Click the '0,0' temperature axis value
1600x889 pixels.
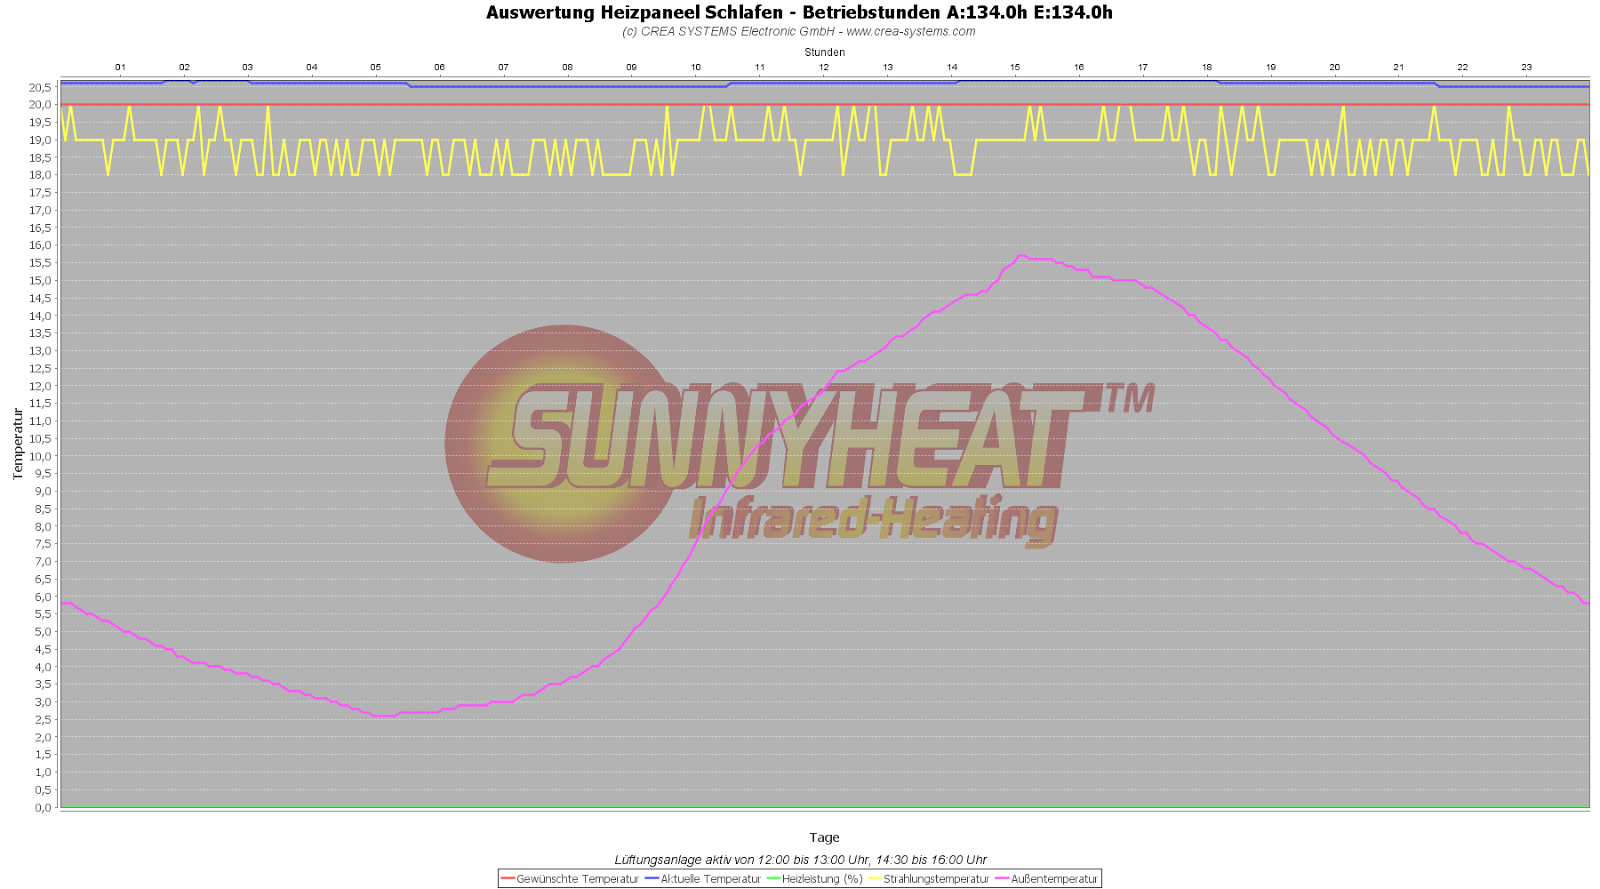click(x=43, y=807)
